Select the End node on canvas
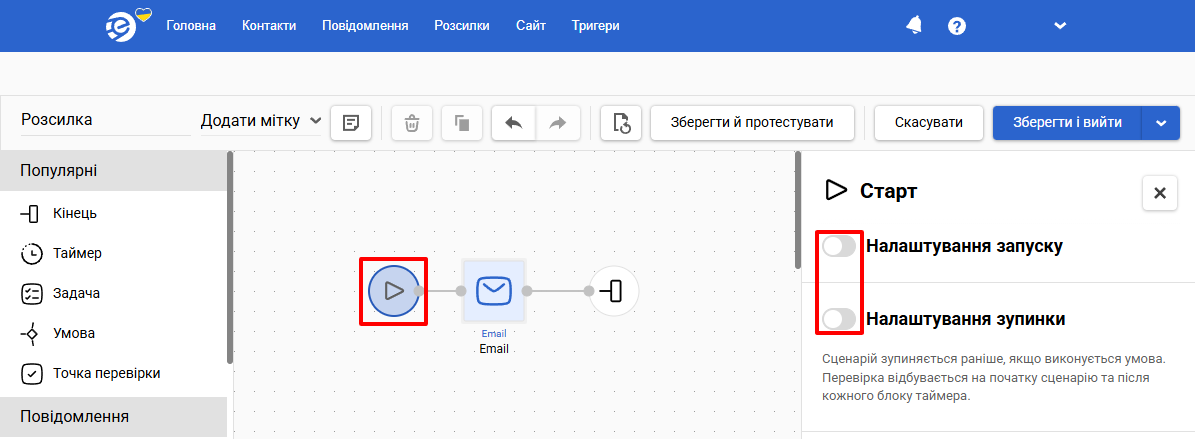Screen dimensions: 1195x439 click(614, 290)
